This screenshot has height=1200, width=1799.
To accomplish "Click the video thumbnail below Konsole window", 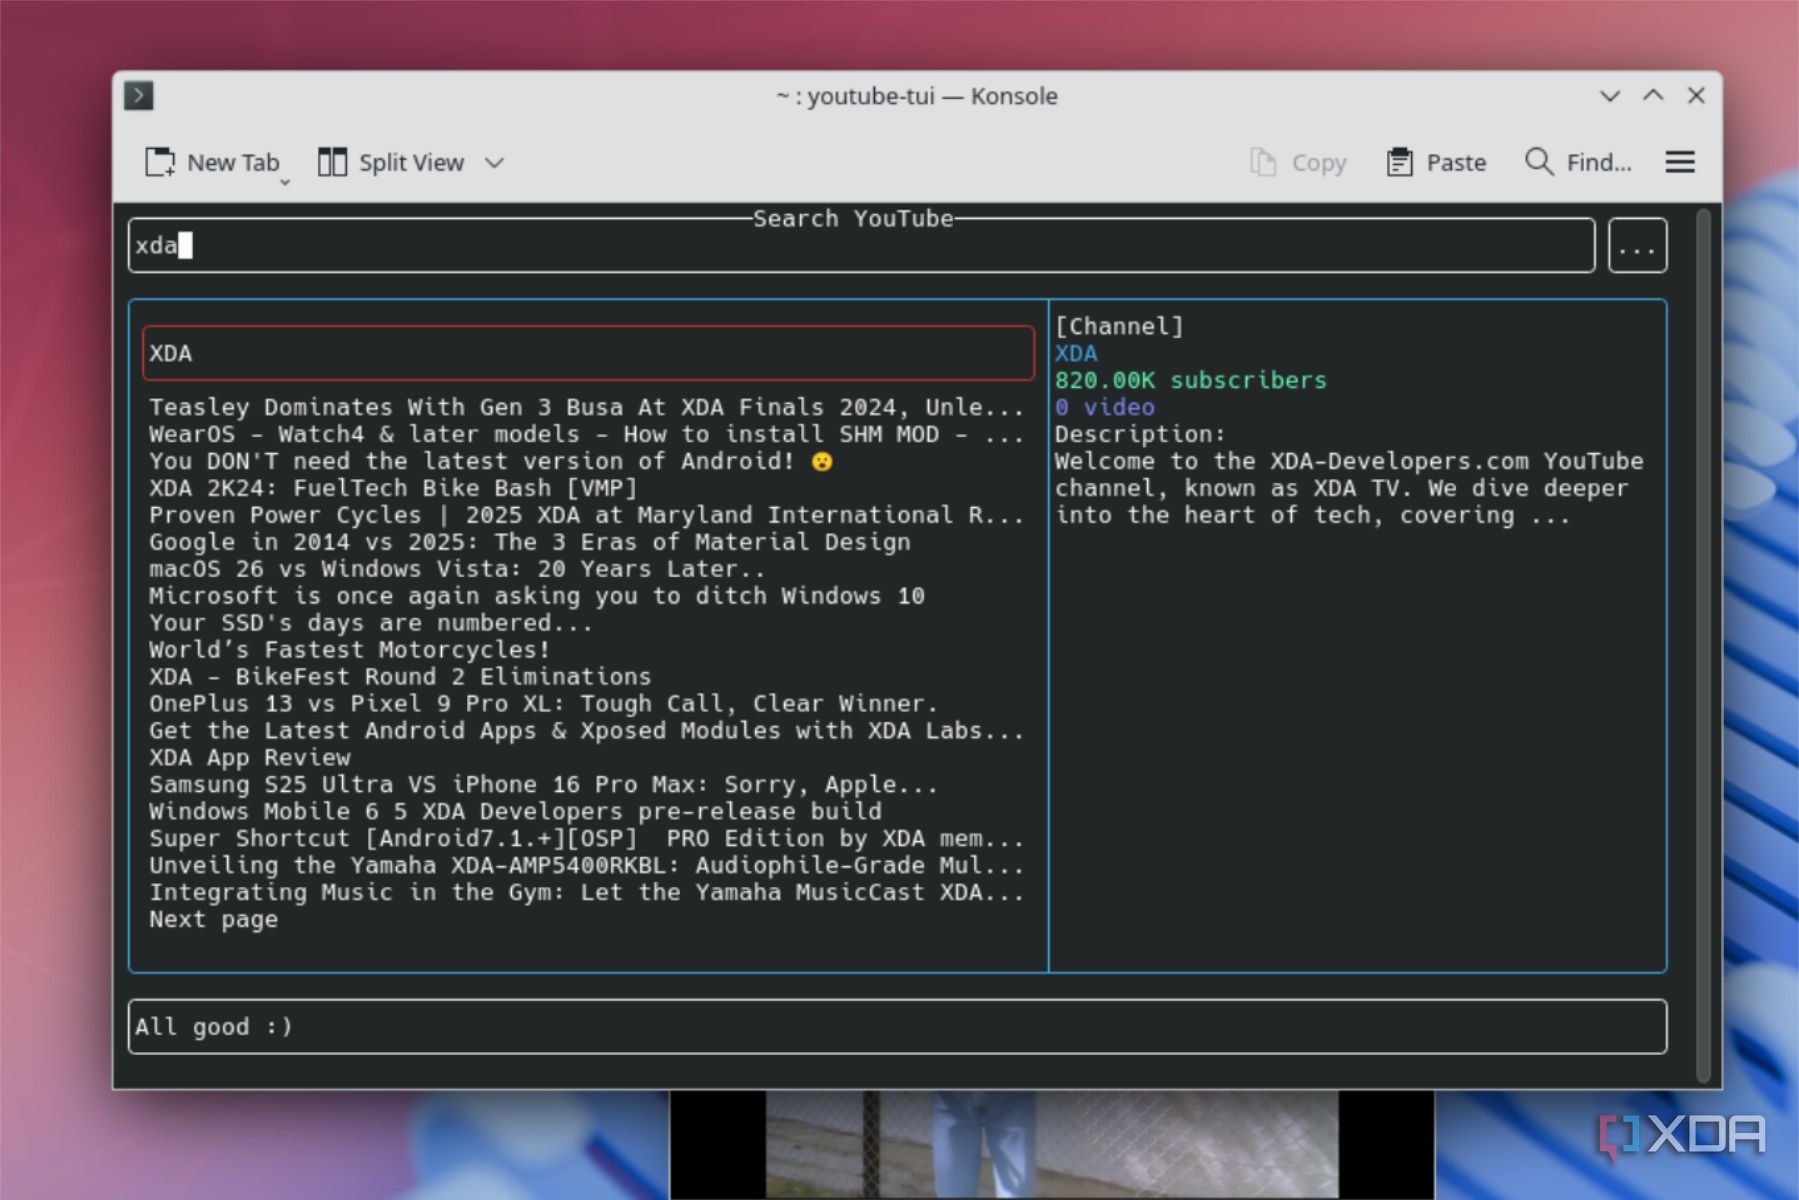I will [1052, 1145].
